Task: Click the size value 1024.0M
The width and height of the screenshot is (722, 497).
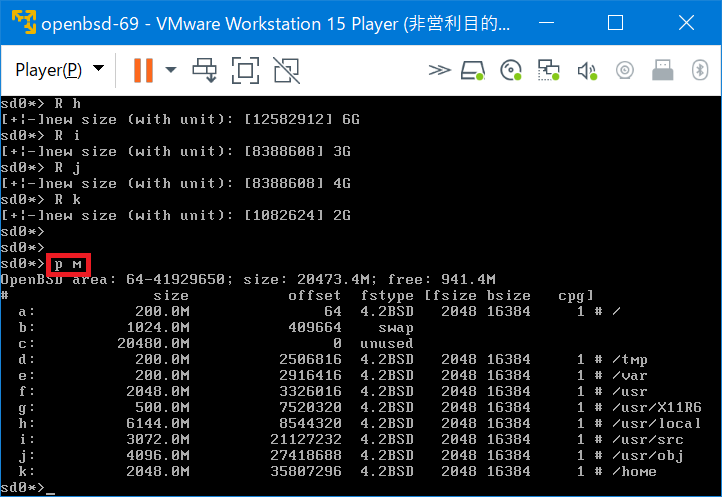Action: coord(158,327)
